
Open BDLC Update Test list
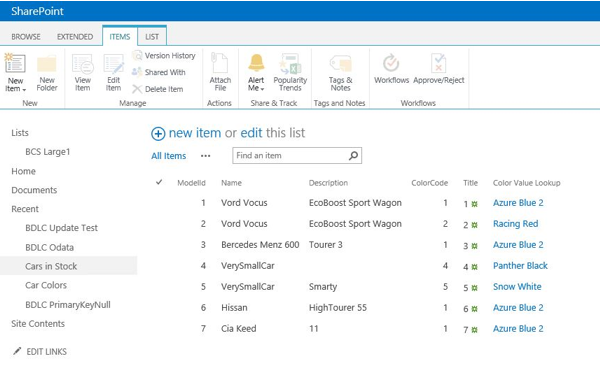[61, 228]
